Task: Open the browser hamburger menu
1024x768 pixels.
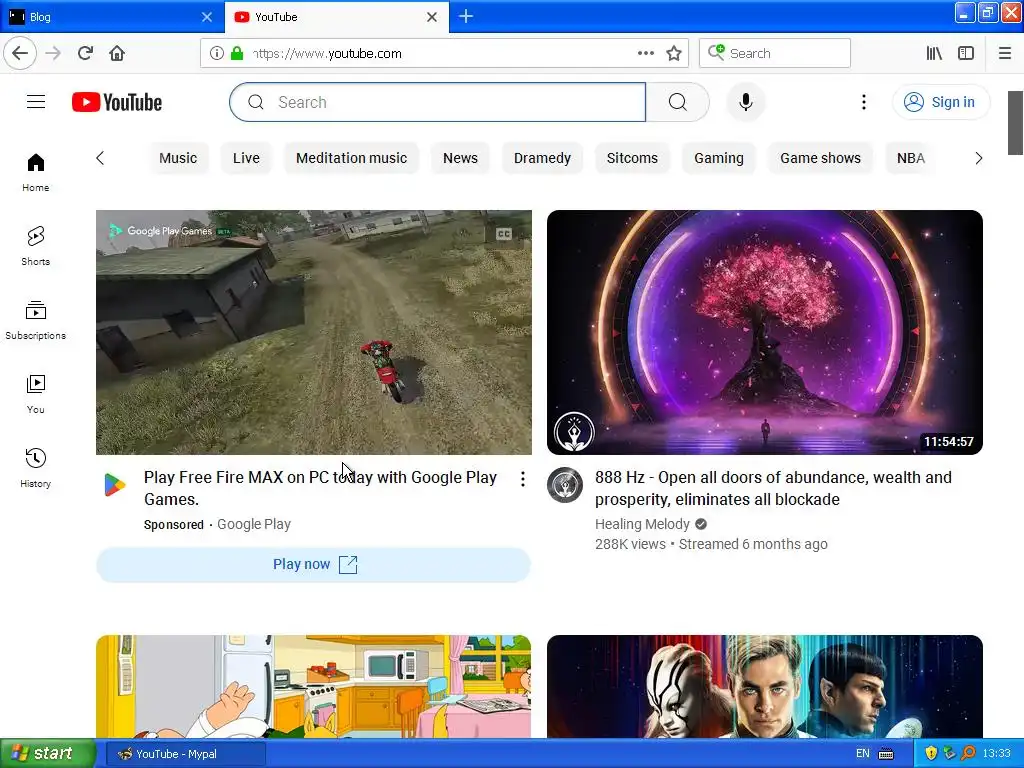Action: pos(1004,53)
